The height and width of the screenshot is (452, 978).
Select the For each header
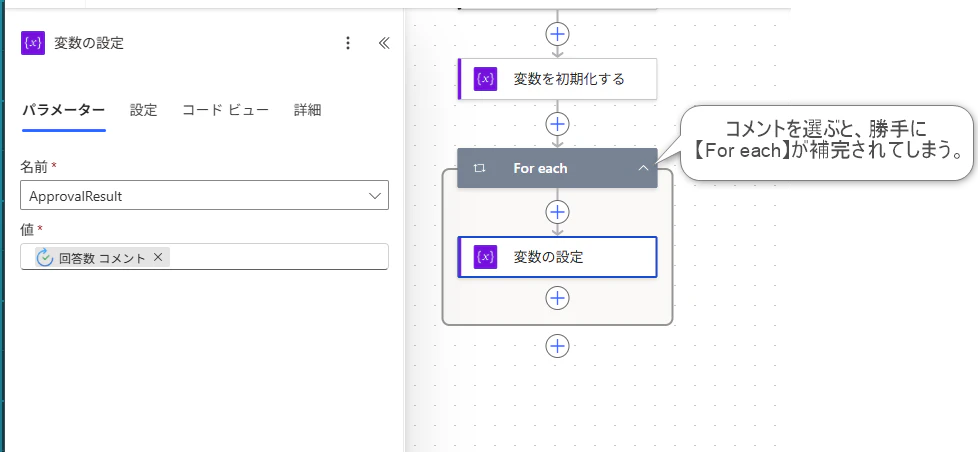(557, 168)
